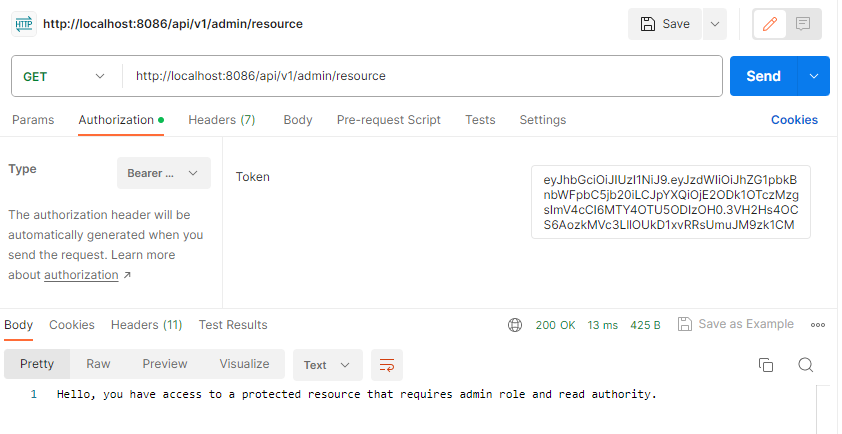Click Save as Example

coord(736,324)
